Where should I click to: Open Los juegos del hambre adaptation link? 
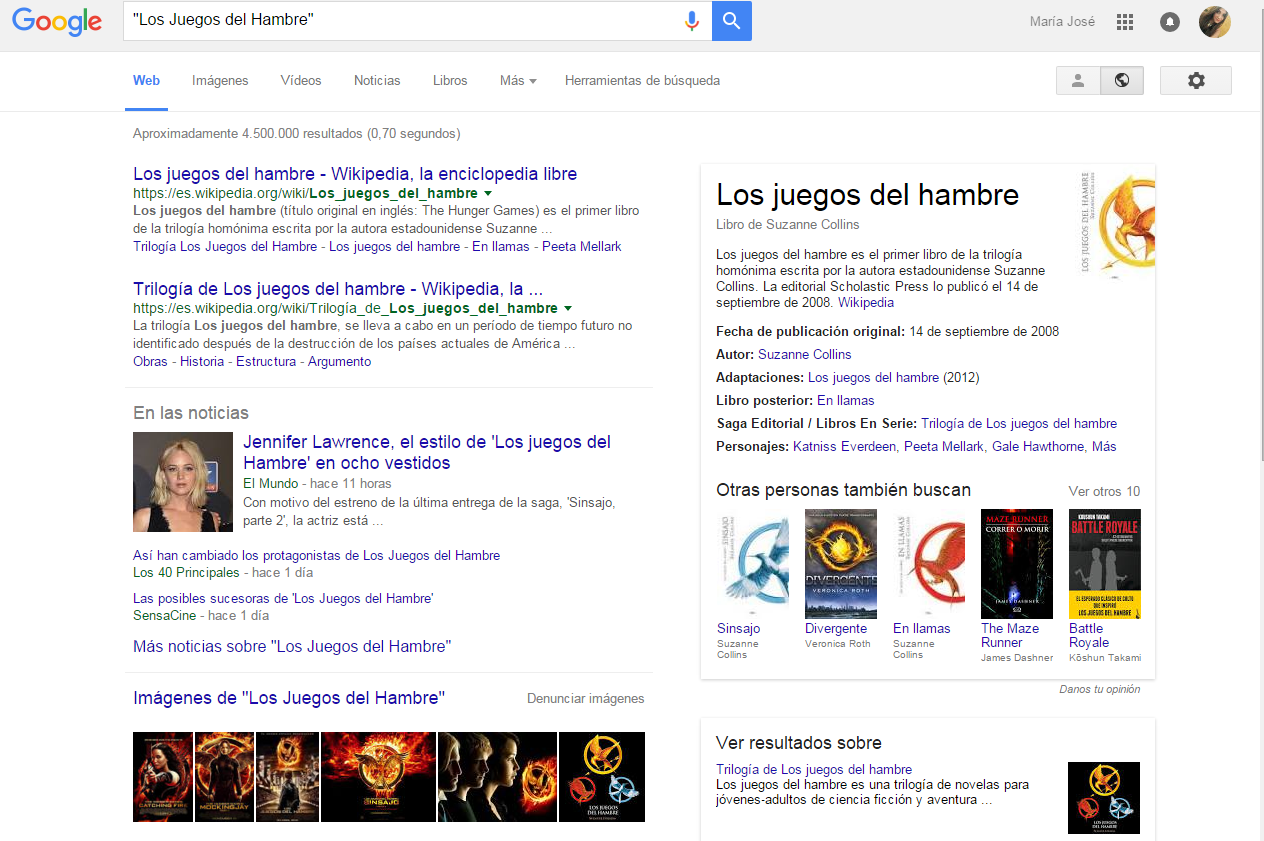873,378
